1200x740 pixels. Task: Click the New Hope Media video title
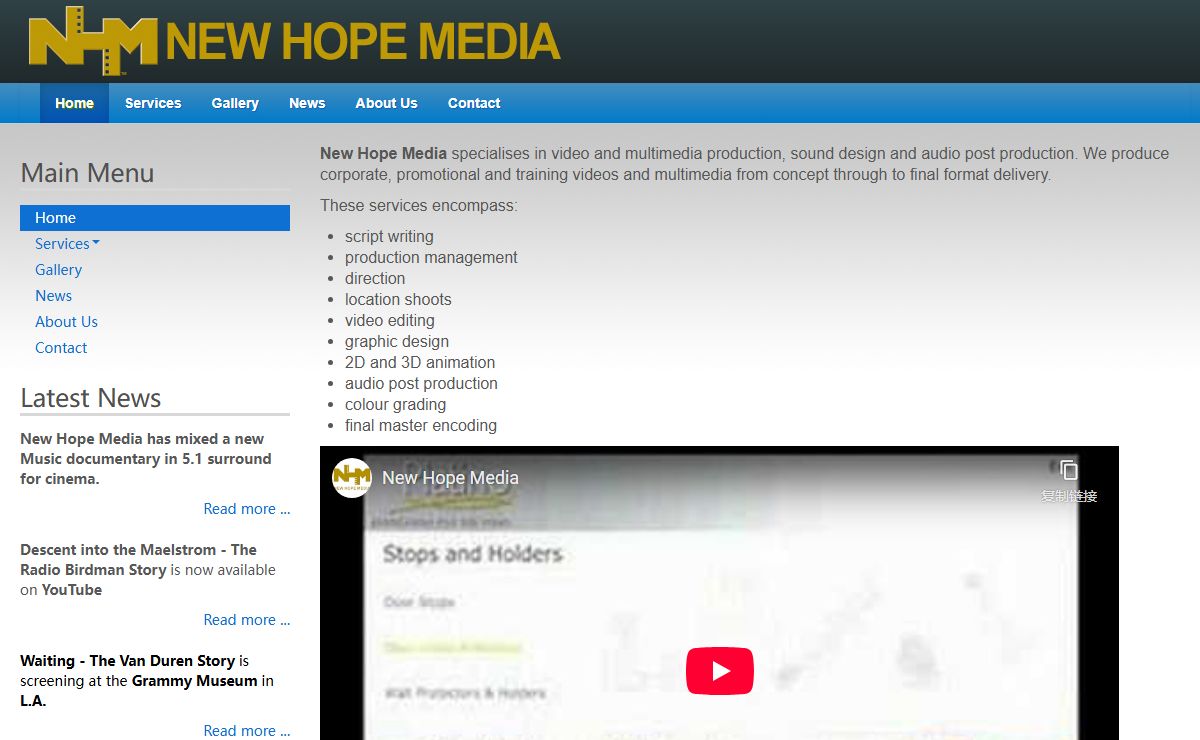click(x=450, y=478)
